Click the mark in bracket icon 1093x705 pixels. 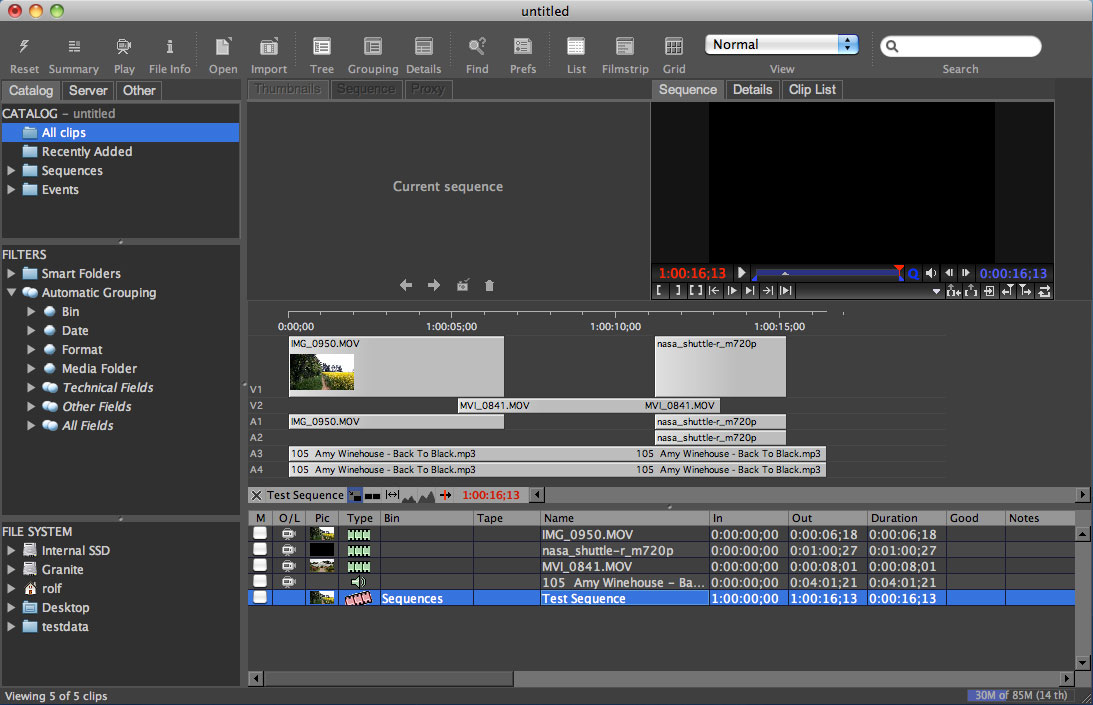coord(659,291)
